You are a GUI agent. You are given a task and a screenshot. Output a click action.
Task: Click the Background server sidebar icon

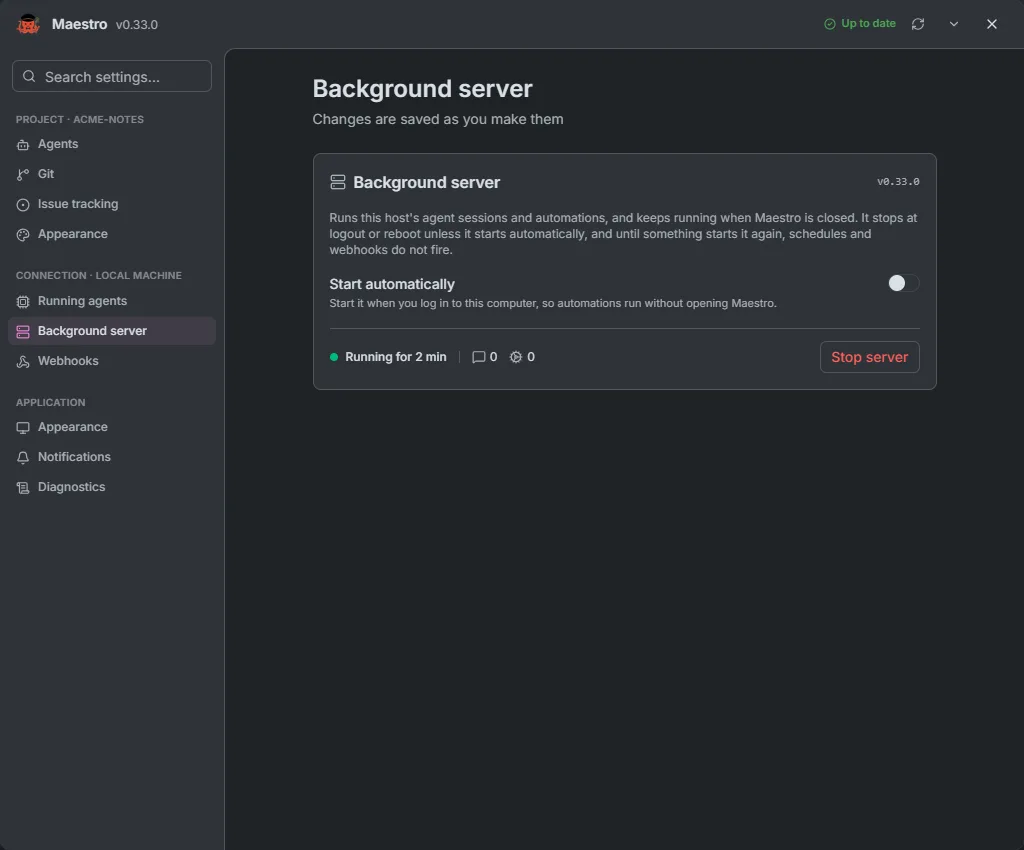pos(23,332)
